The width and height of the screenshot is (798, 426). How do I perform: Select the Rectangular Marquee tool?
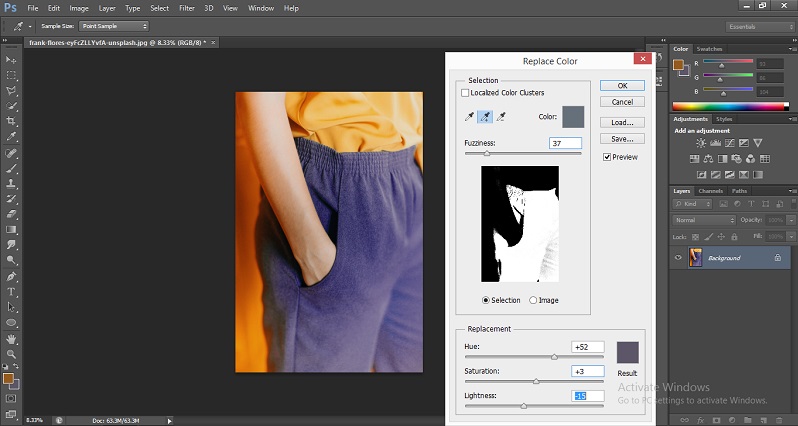coord(11,75)
